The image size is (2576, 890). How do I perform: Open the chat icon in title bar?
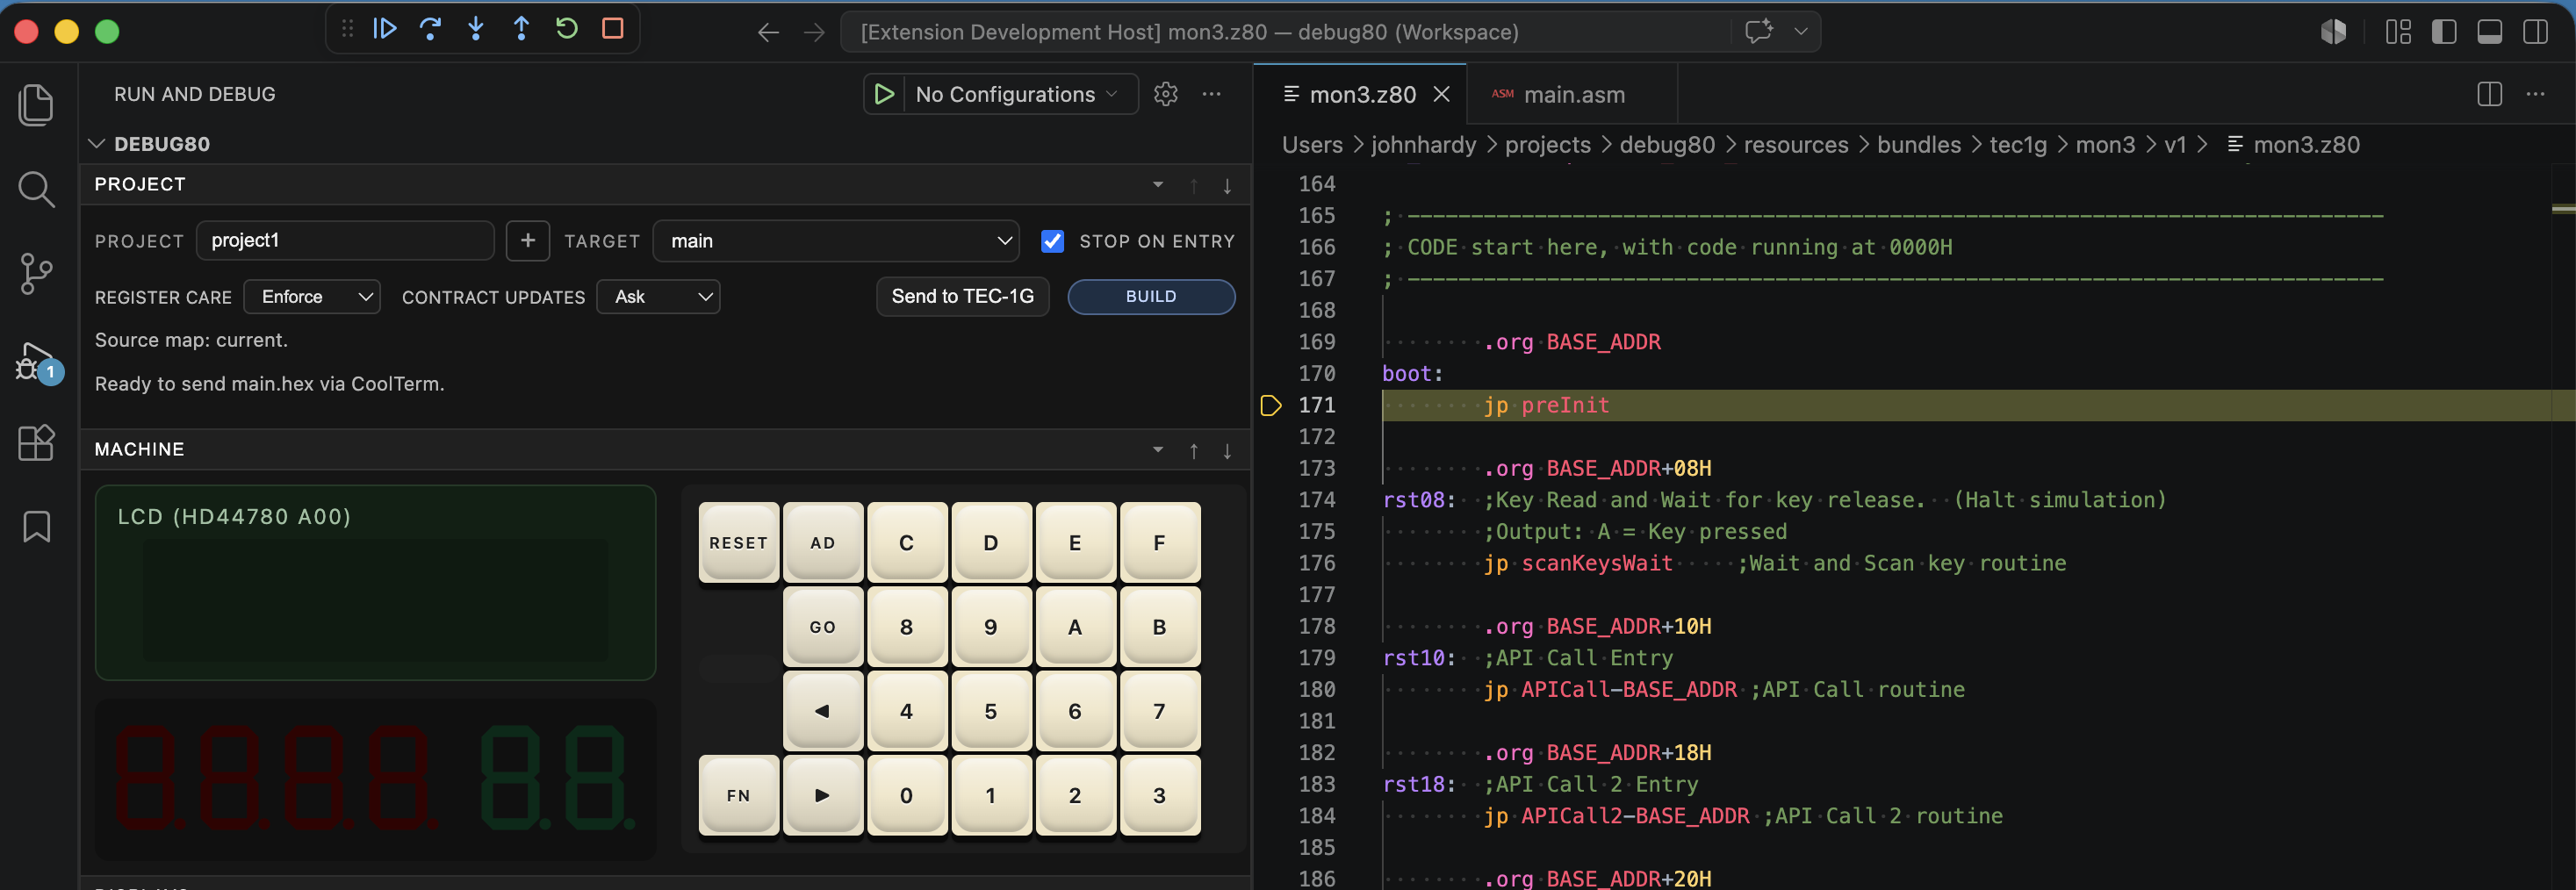tap(1759, 31)
